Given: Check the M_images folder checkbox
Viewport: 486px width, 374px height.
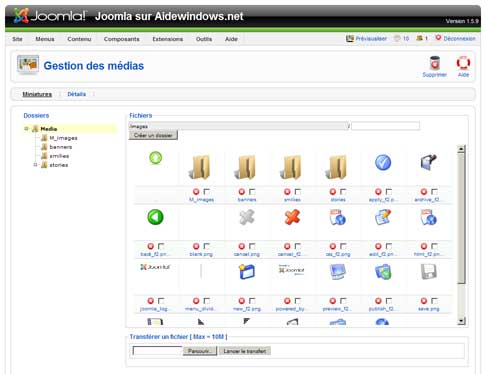Looking at the screenshot, I should click(207, 192).
